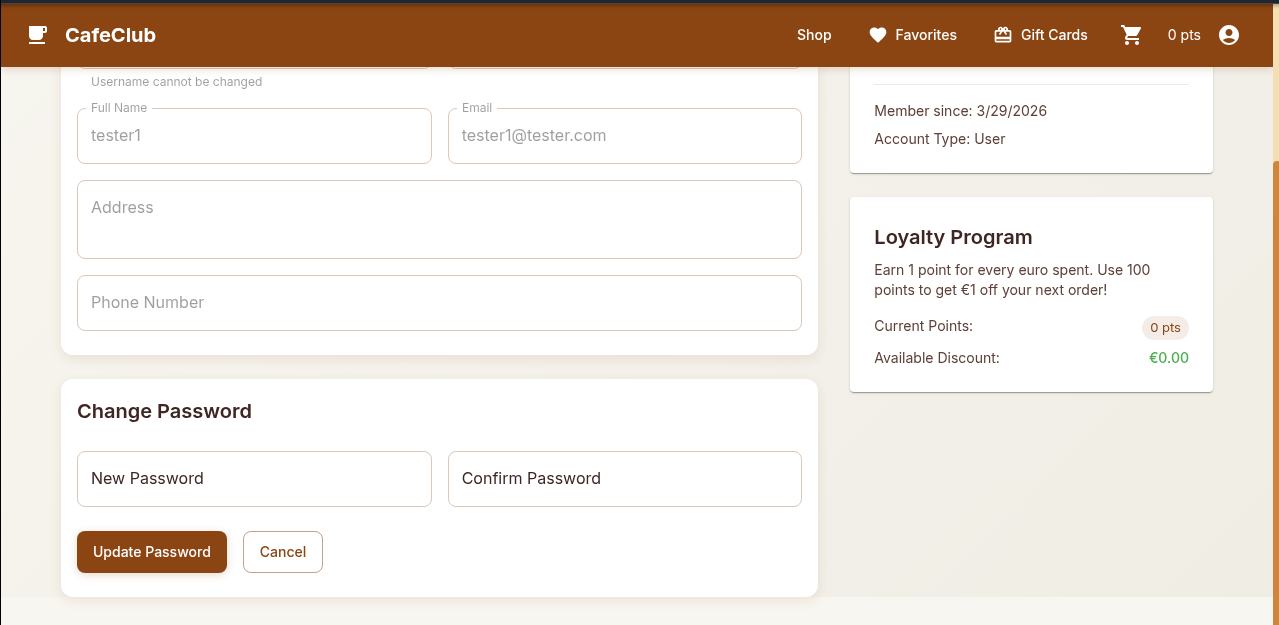Click the Cancel button
Screen dimensions: 1279x625
point(282,552)
